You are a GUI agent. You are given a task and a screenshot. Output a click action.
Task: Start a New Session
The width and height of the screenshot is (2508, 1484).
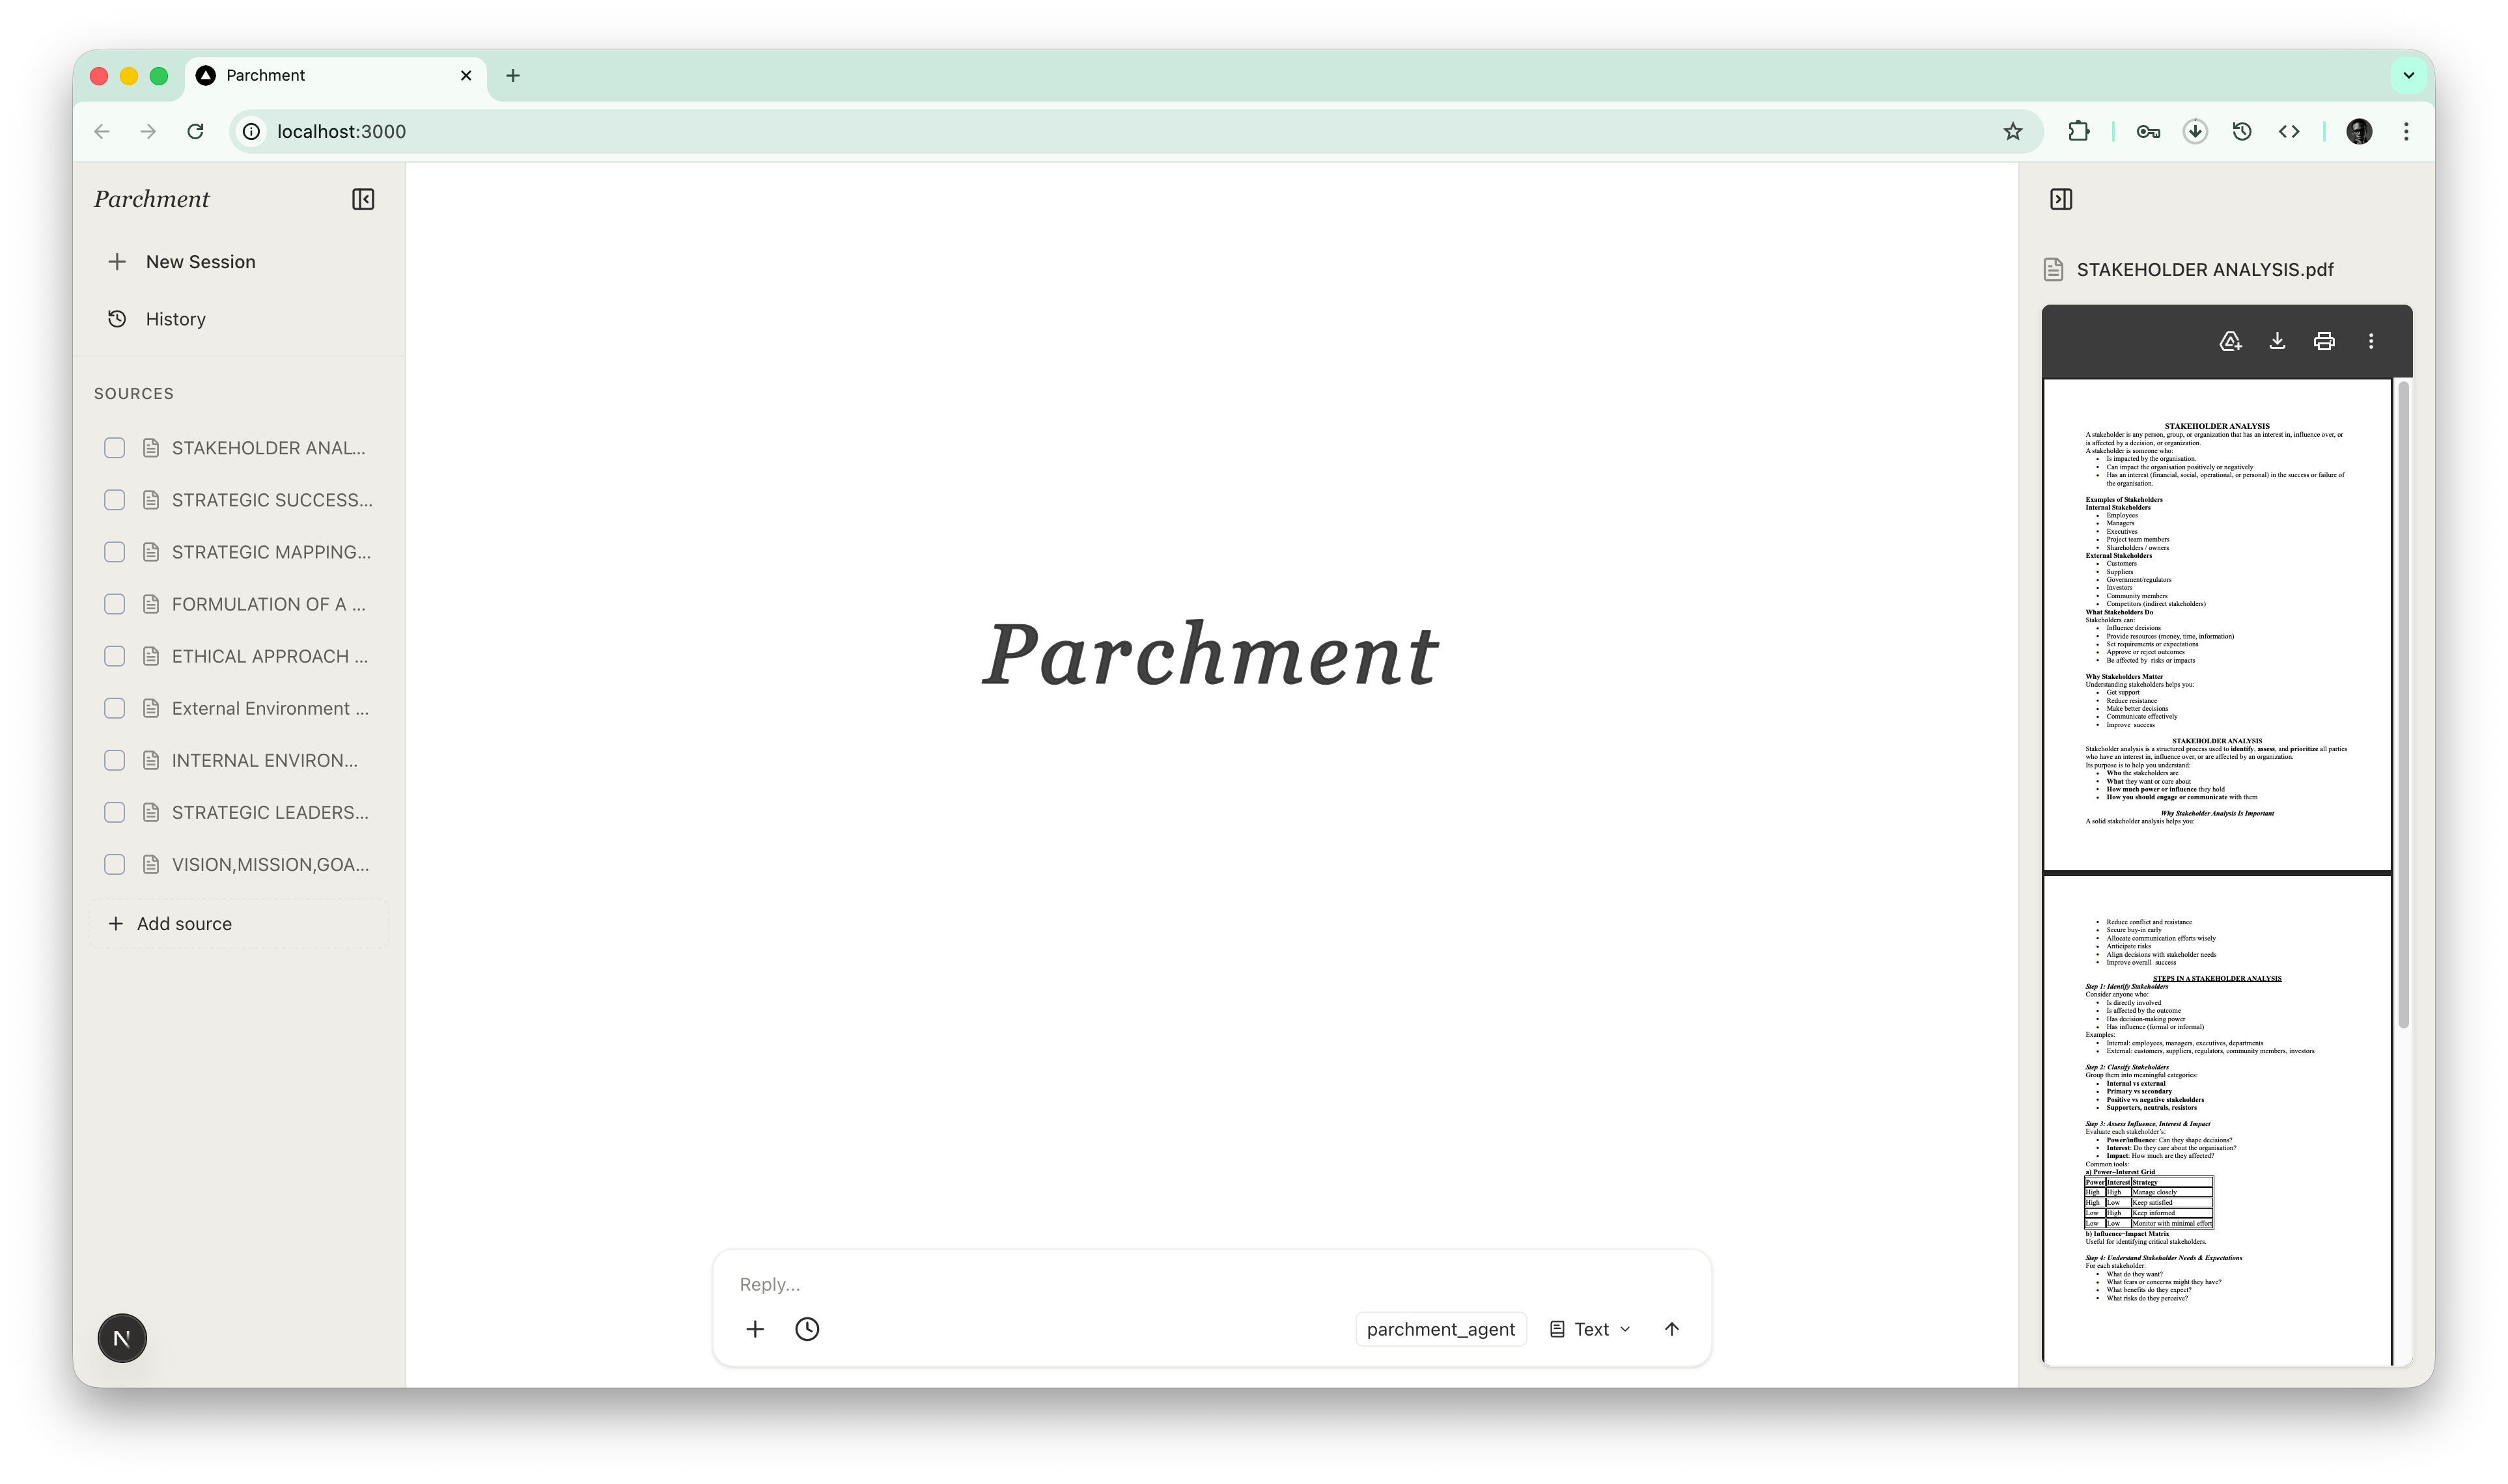(200, 262)
